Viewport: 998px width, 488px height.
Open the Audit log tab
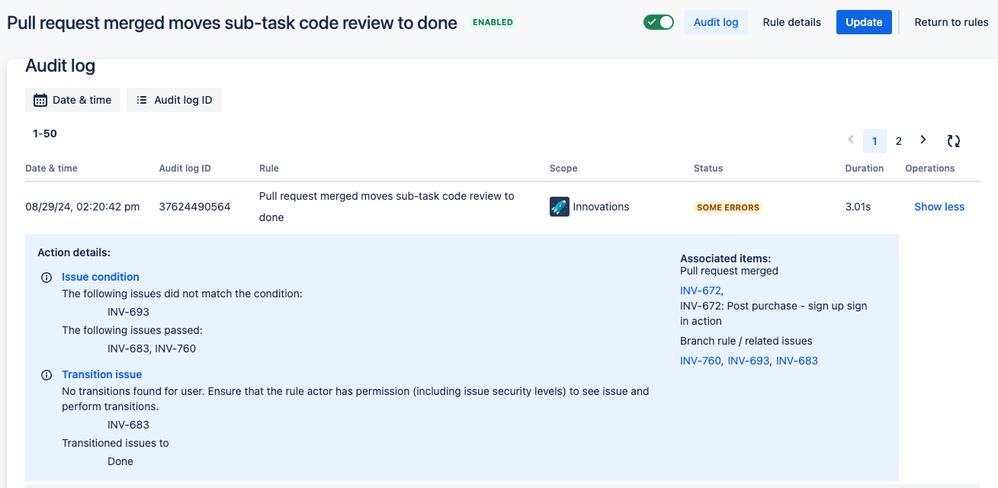[x=716, y=22]
